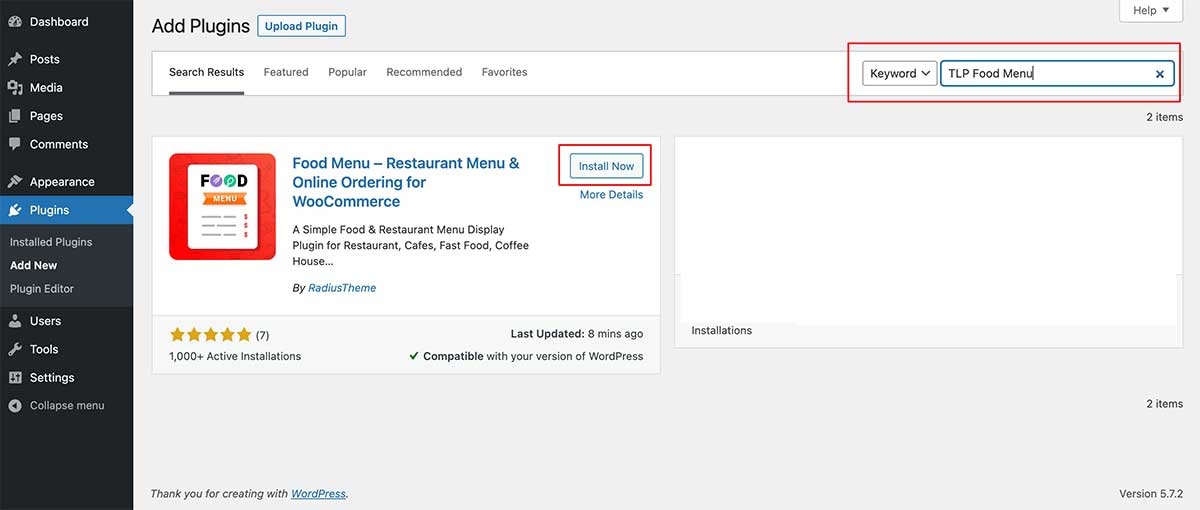Click the Compatible checkmark icon
Screen dimensions: 1200x510
tap(414, 356)
